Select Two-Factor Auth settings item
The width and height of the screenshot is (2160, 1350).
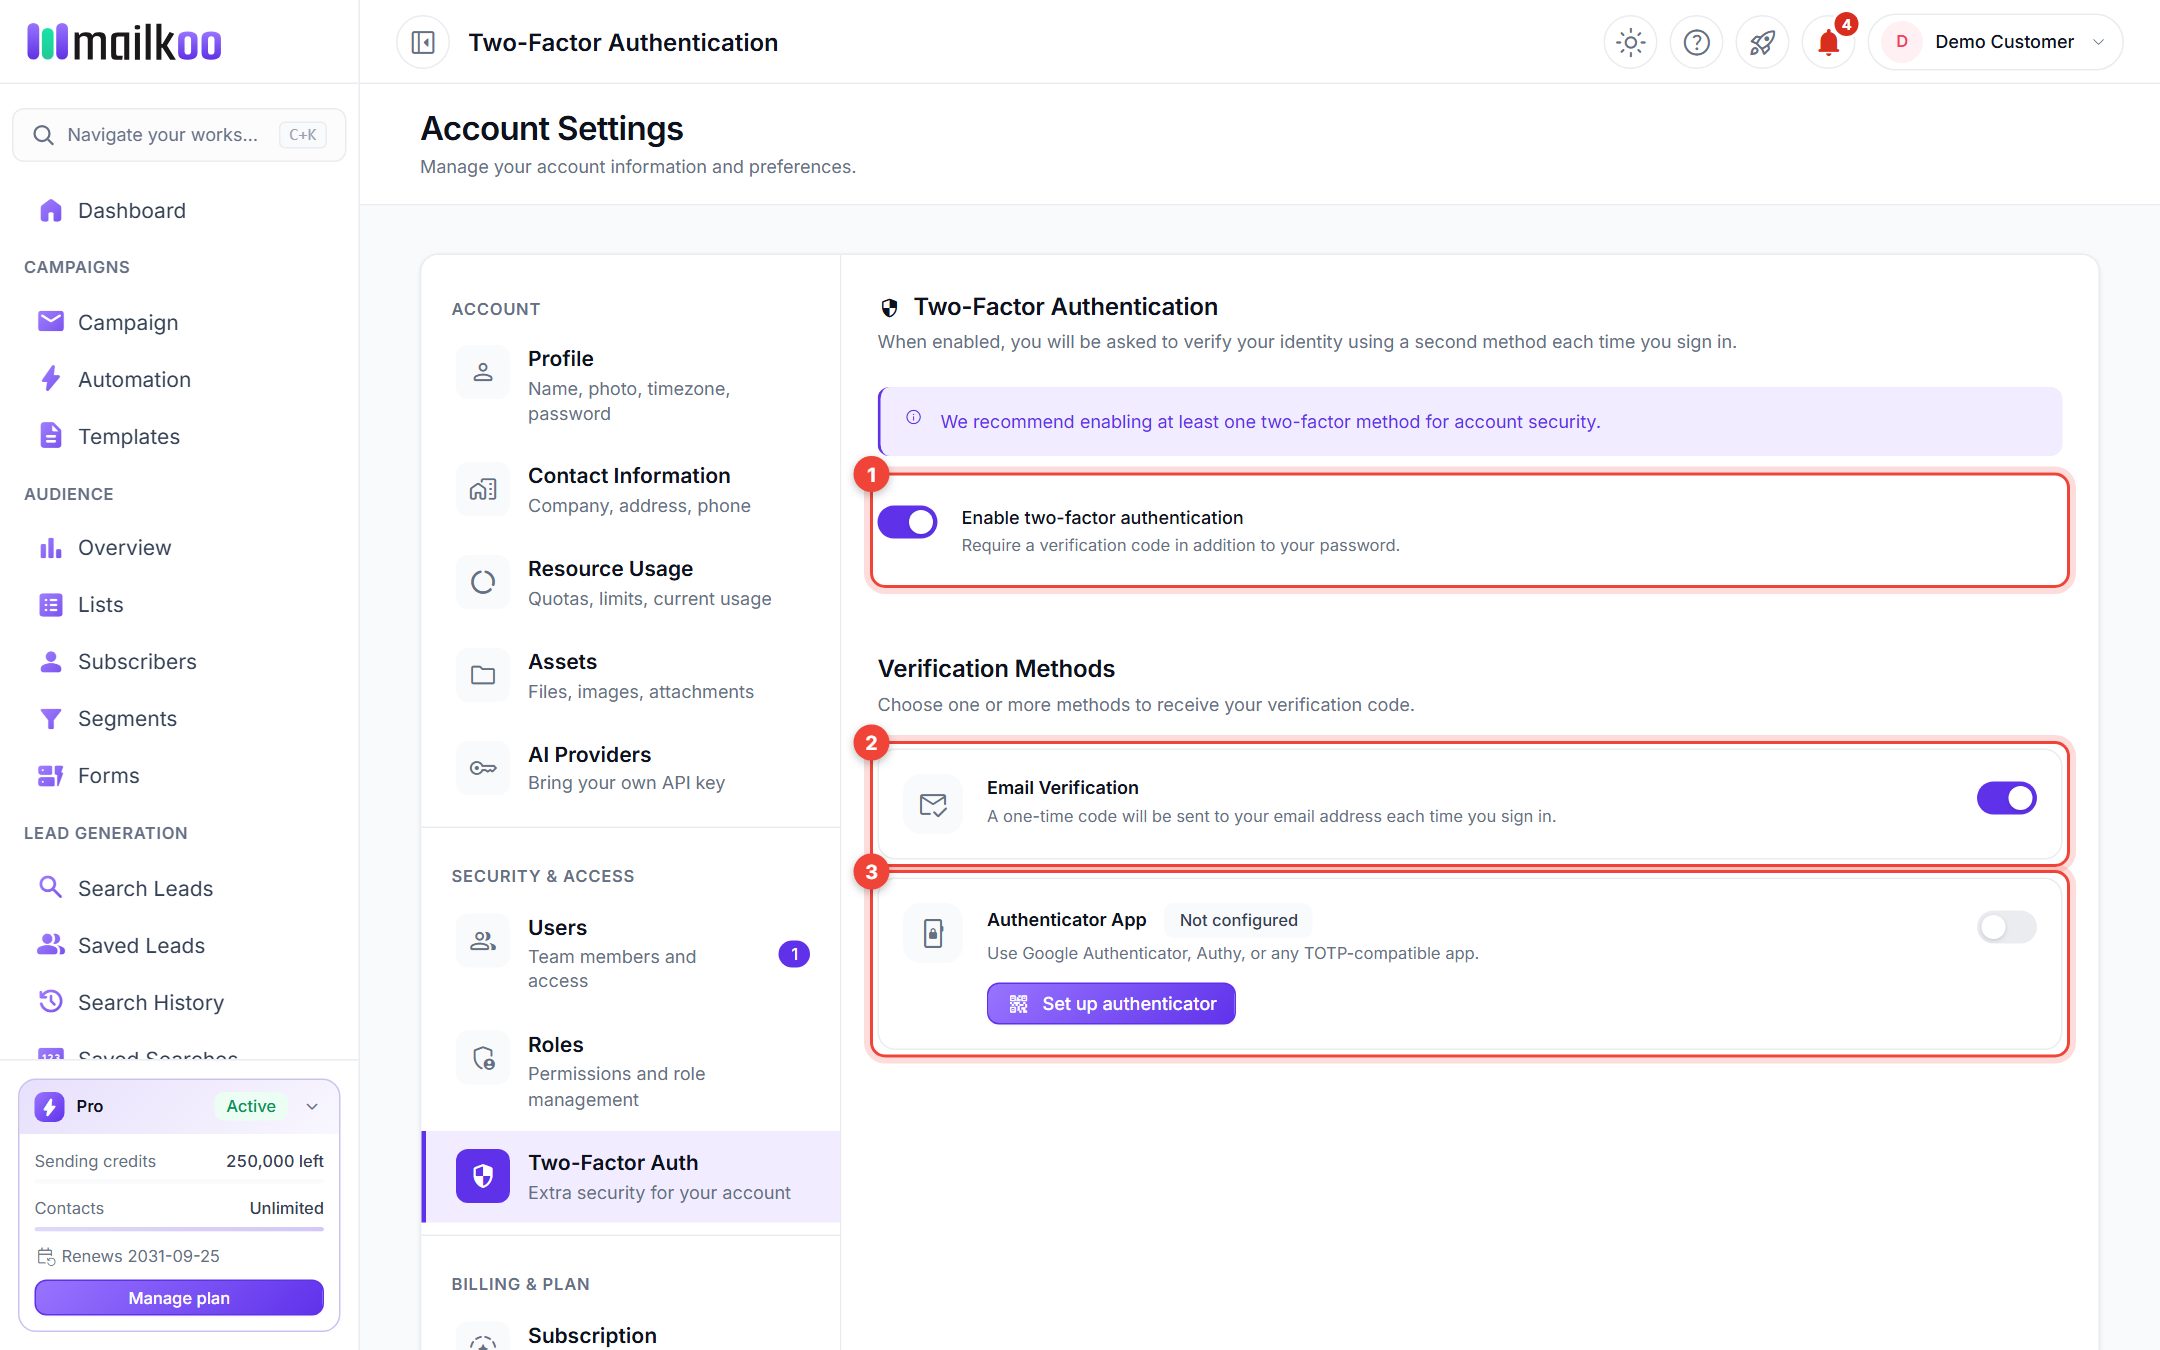630,1177
